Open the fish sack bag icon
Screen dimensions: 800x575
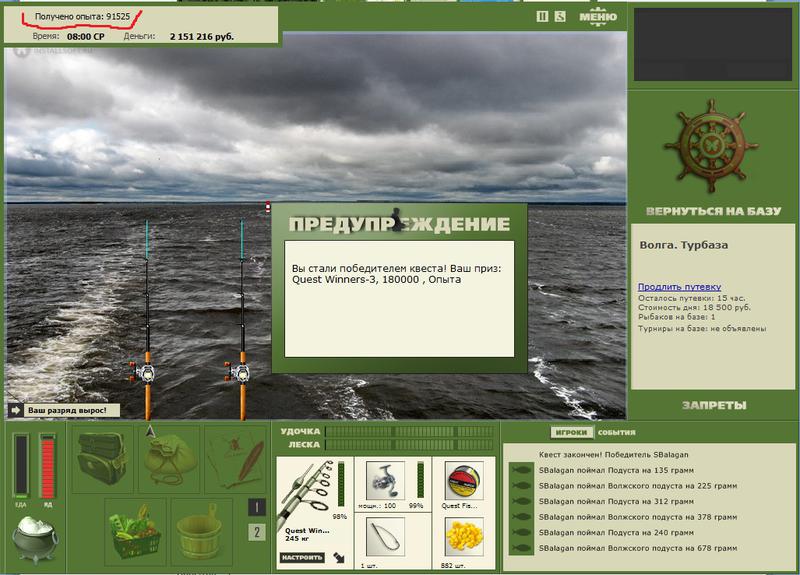tap(169, 459)
